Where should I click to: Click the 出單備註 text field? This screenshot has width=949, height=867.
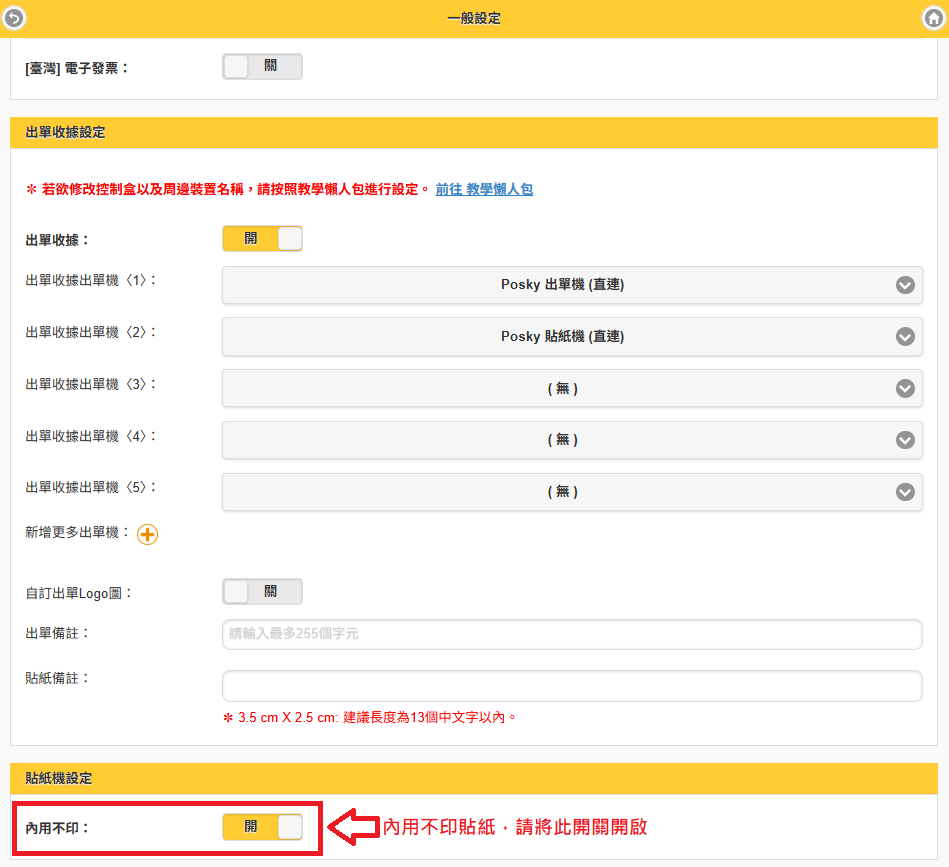coord(571,635)
